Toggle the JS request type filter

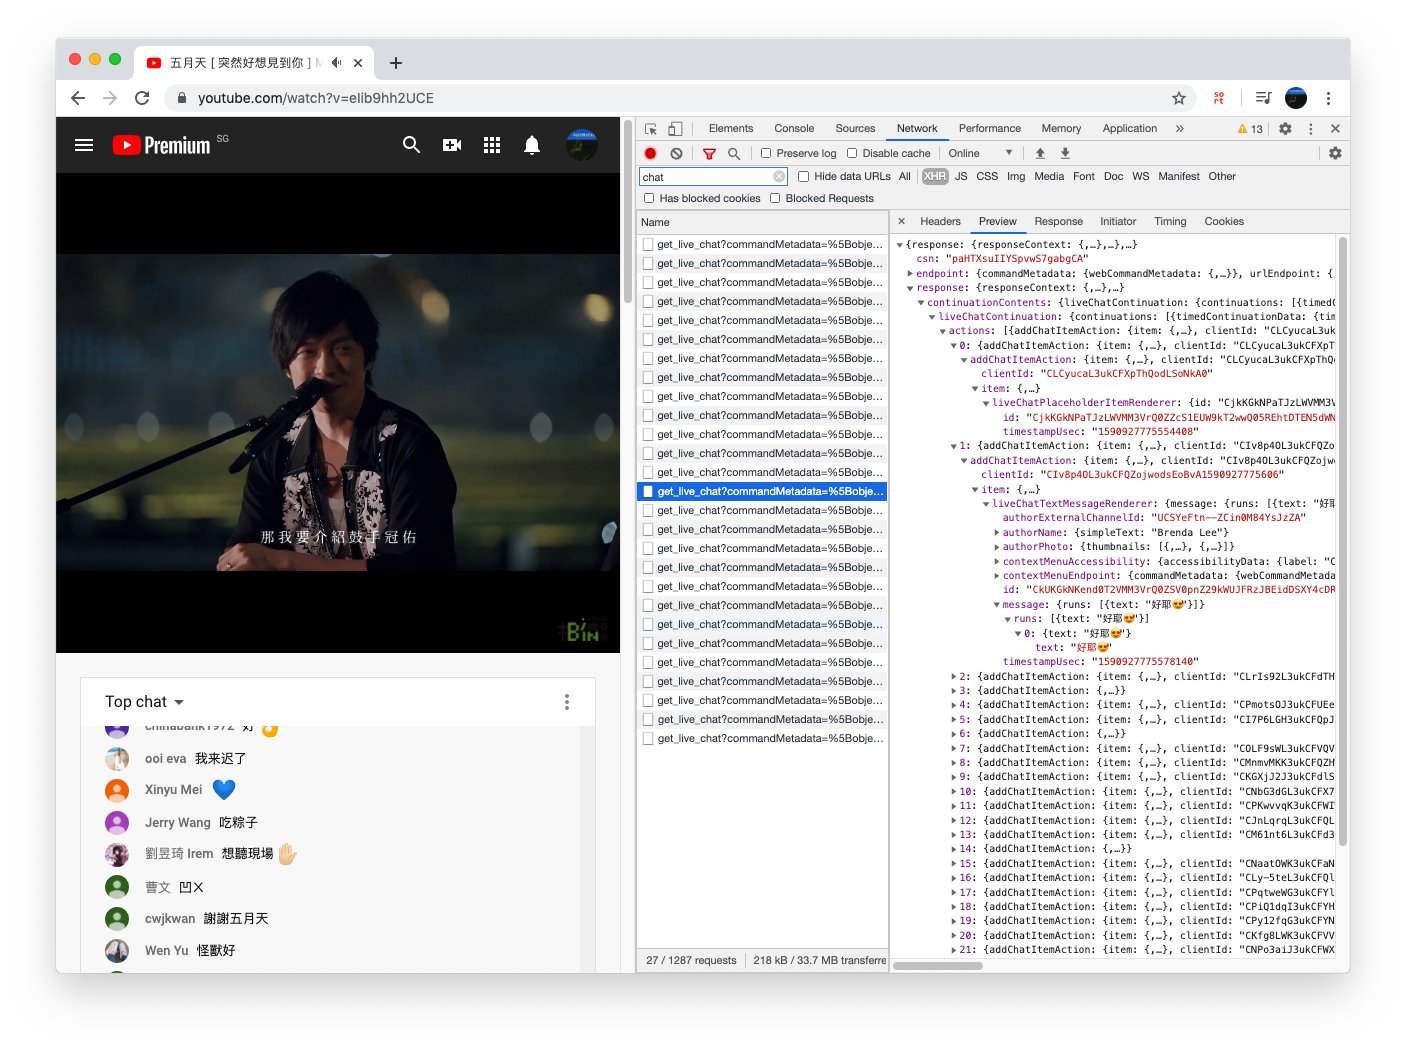[x=961, y=177]
